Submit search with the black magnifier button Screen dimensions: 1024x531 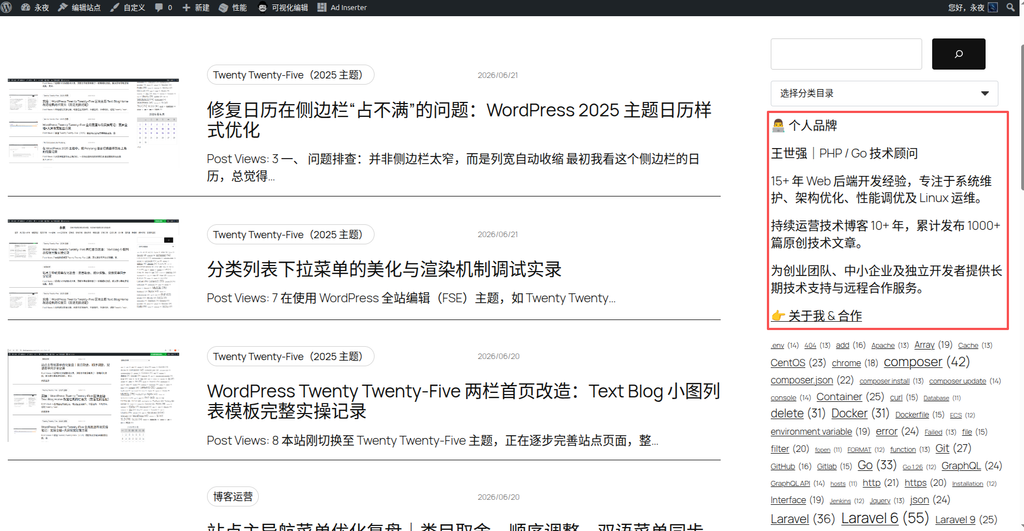tap(958, 54)
